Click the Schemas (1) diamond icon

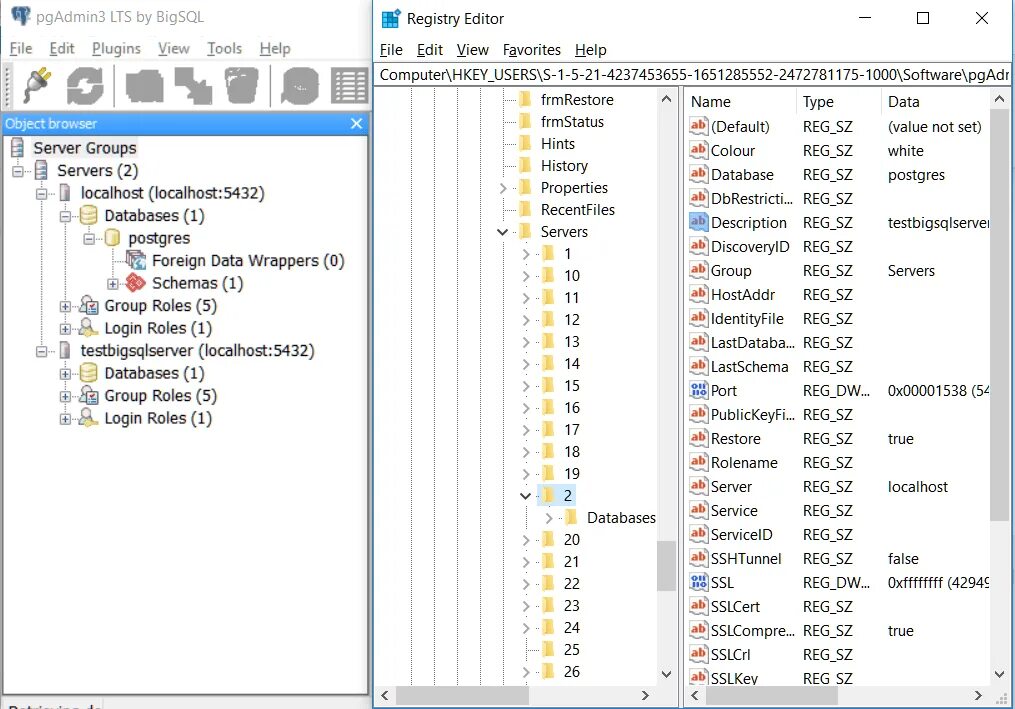click(135, 283)
